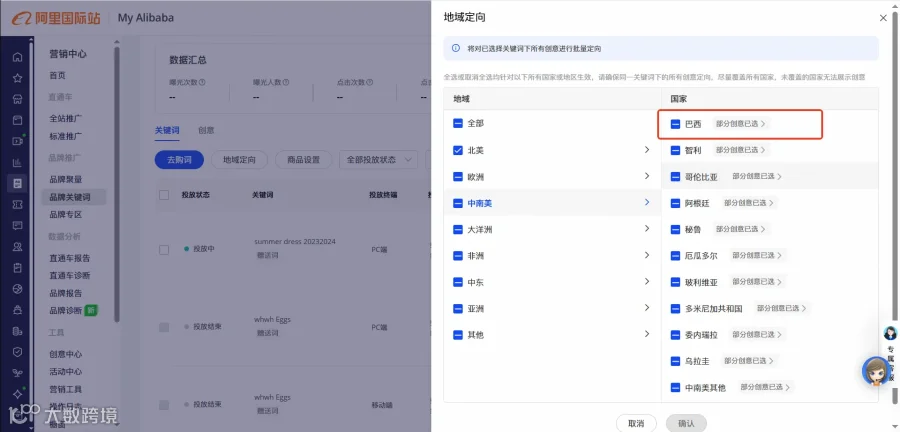Viewport: 900px width, 432px height.
Task: Click the 去购词 button
Action: [x=179, y=160]
